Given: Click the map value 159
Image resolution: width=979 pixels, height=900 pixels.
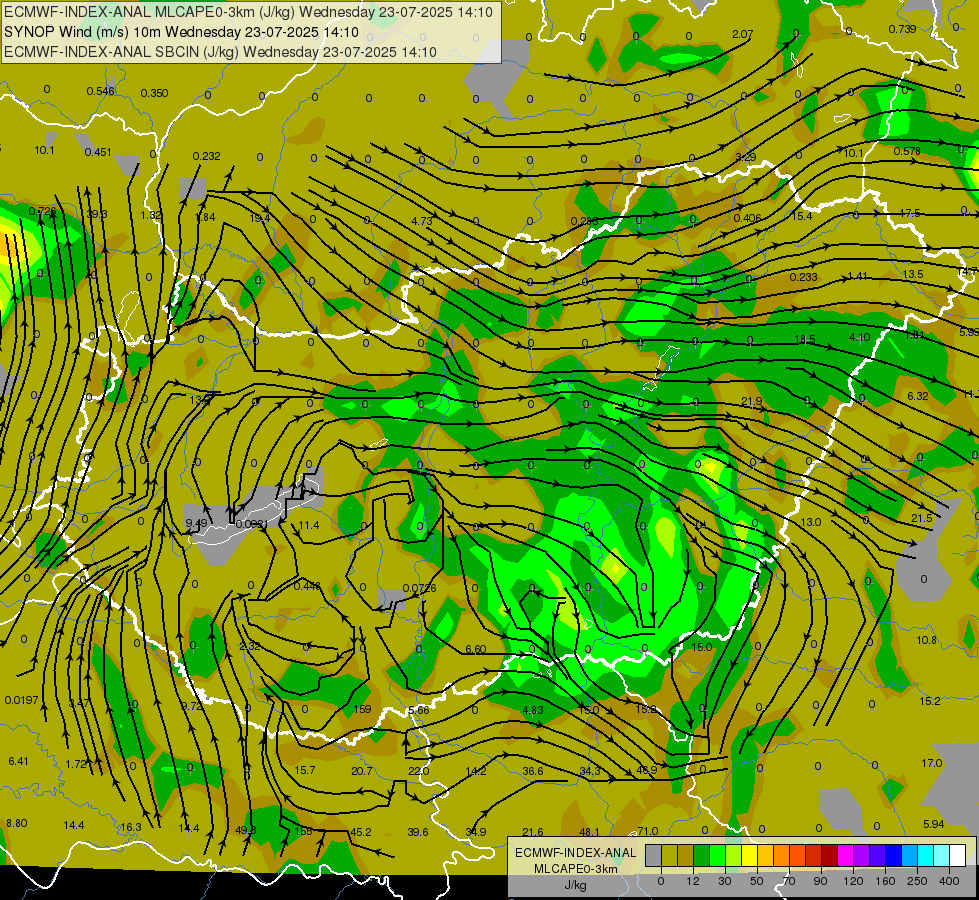Looking at the screenshot, I should coord(362,709).
